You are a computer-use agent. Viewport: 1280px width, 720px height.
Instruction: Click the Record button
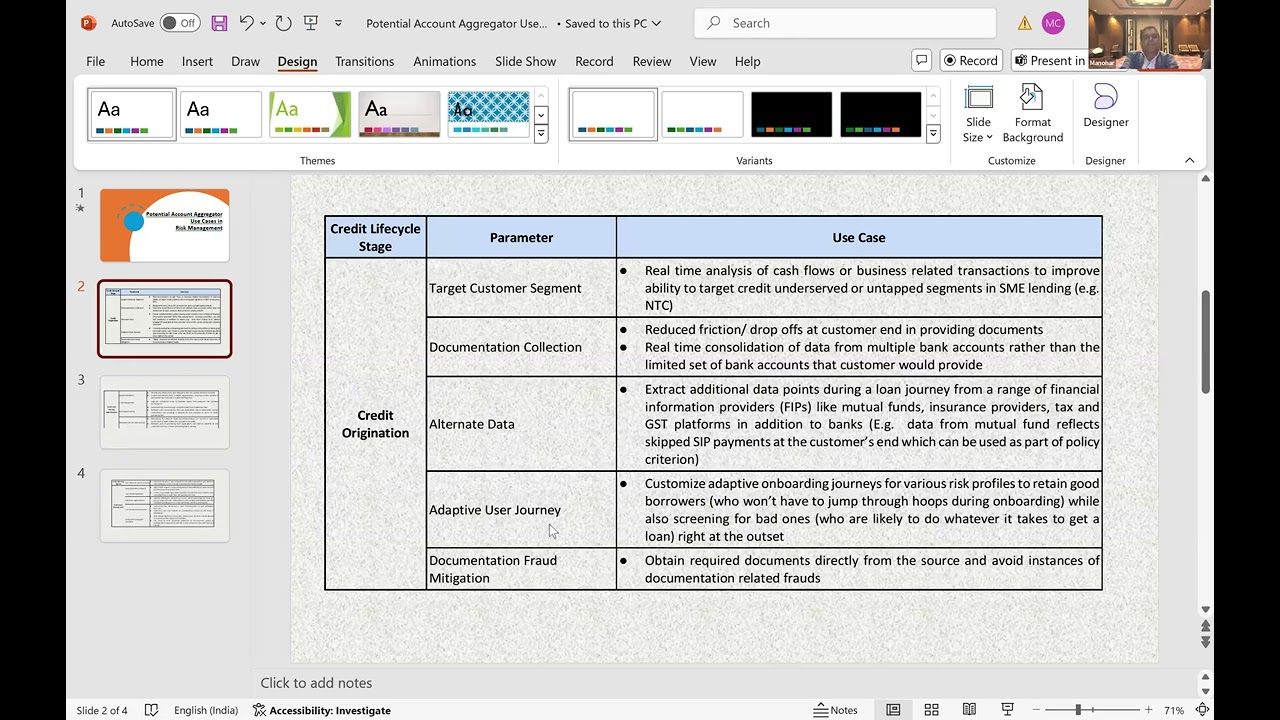[970, 61]
